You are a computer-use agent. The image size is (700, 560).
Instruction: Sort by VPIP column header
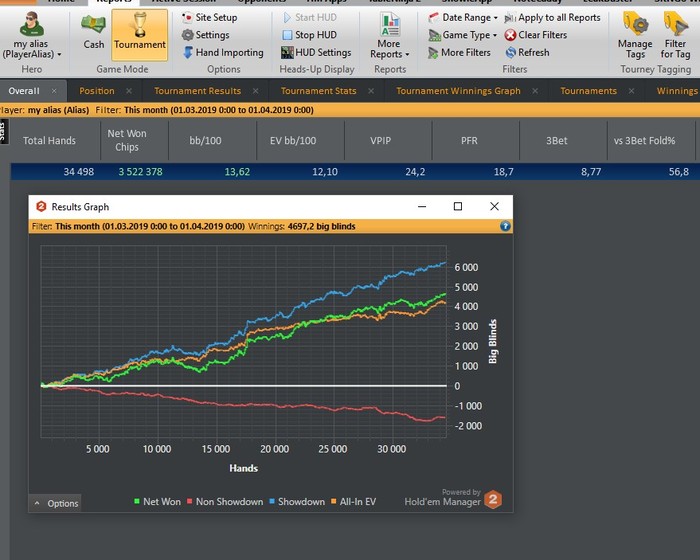pyautogui.click(x=388, y=140)
